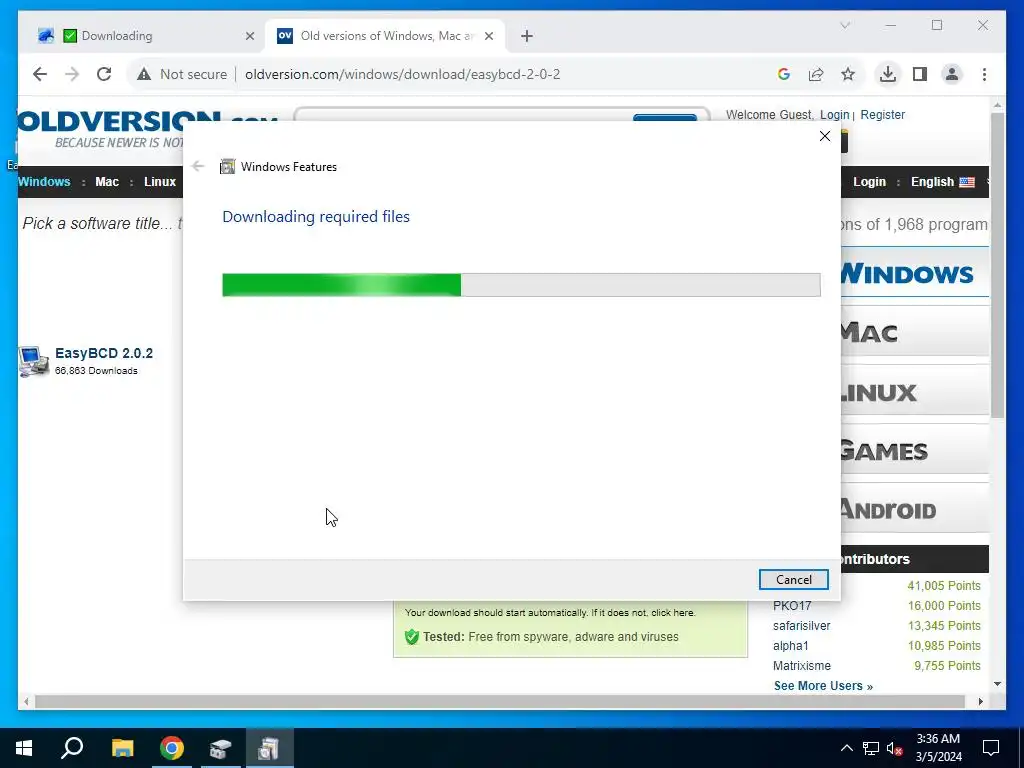Select the English language option
The width and height of the screenshot is (1024, 768).
pyautogui.click(x=942, y=182)
